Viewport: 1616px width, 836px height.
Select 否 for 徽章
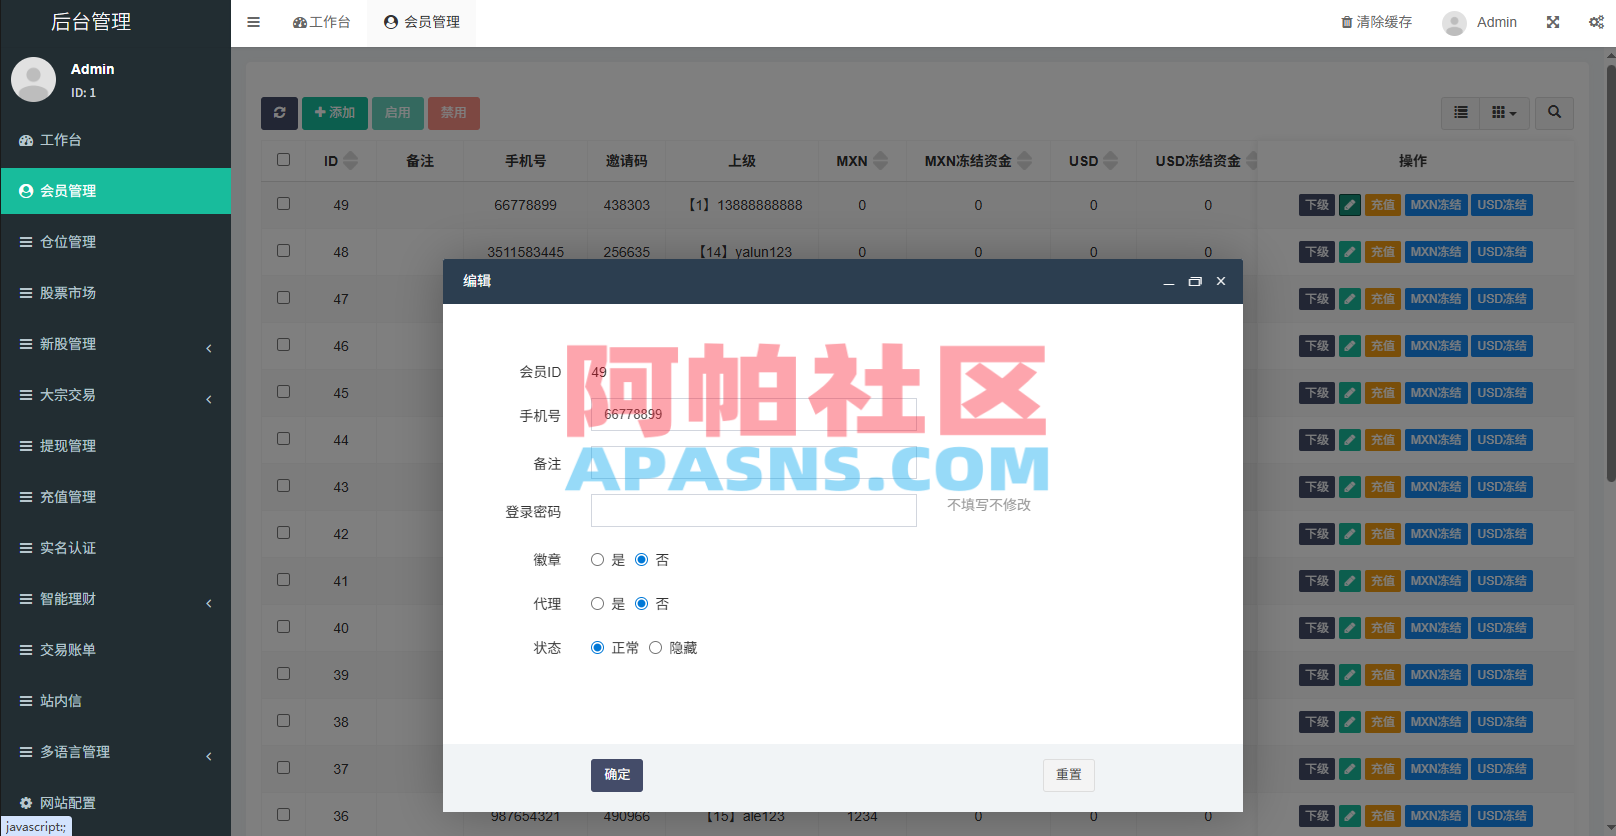click(641, 560)
